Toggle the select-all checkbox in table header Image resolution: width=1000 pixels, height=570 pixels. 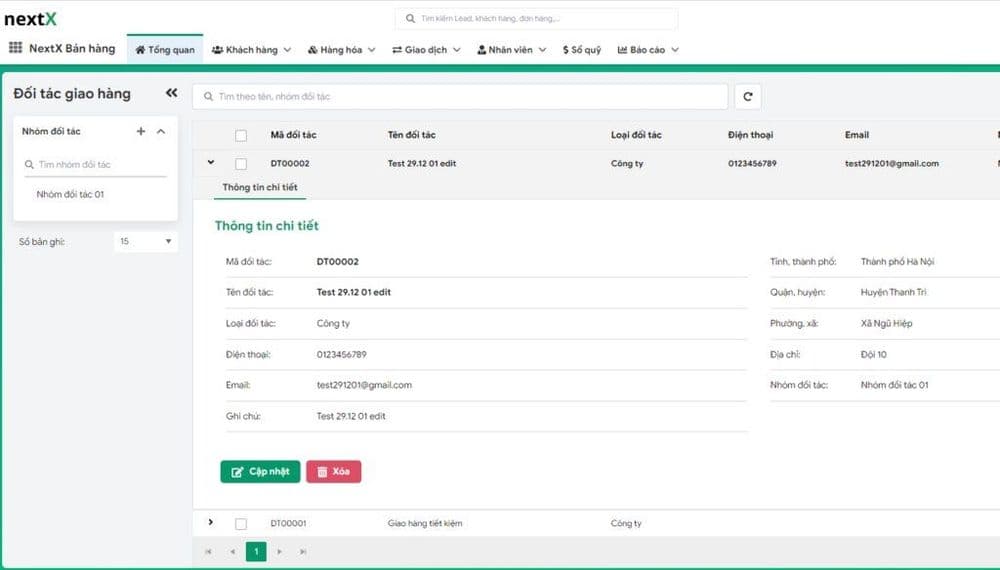241,135
